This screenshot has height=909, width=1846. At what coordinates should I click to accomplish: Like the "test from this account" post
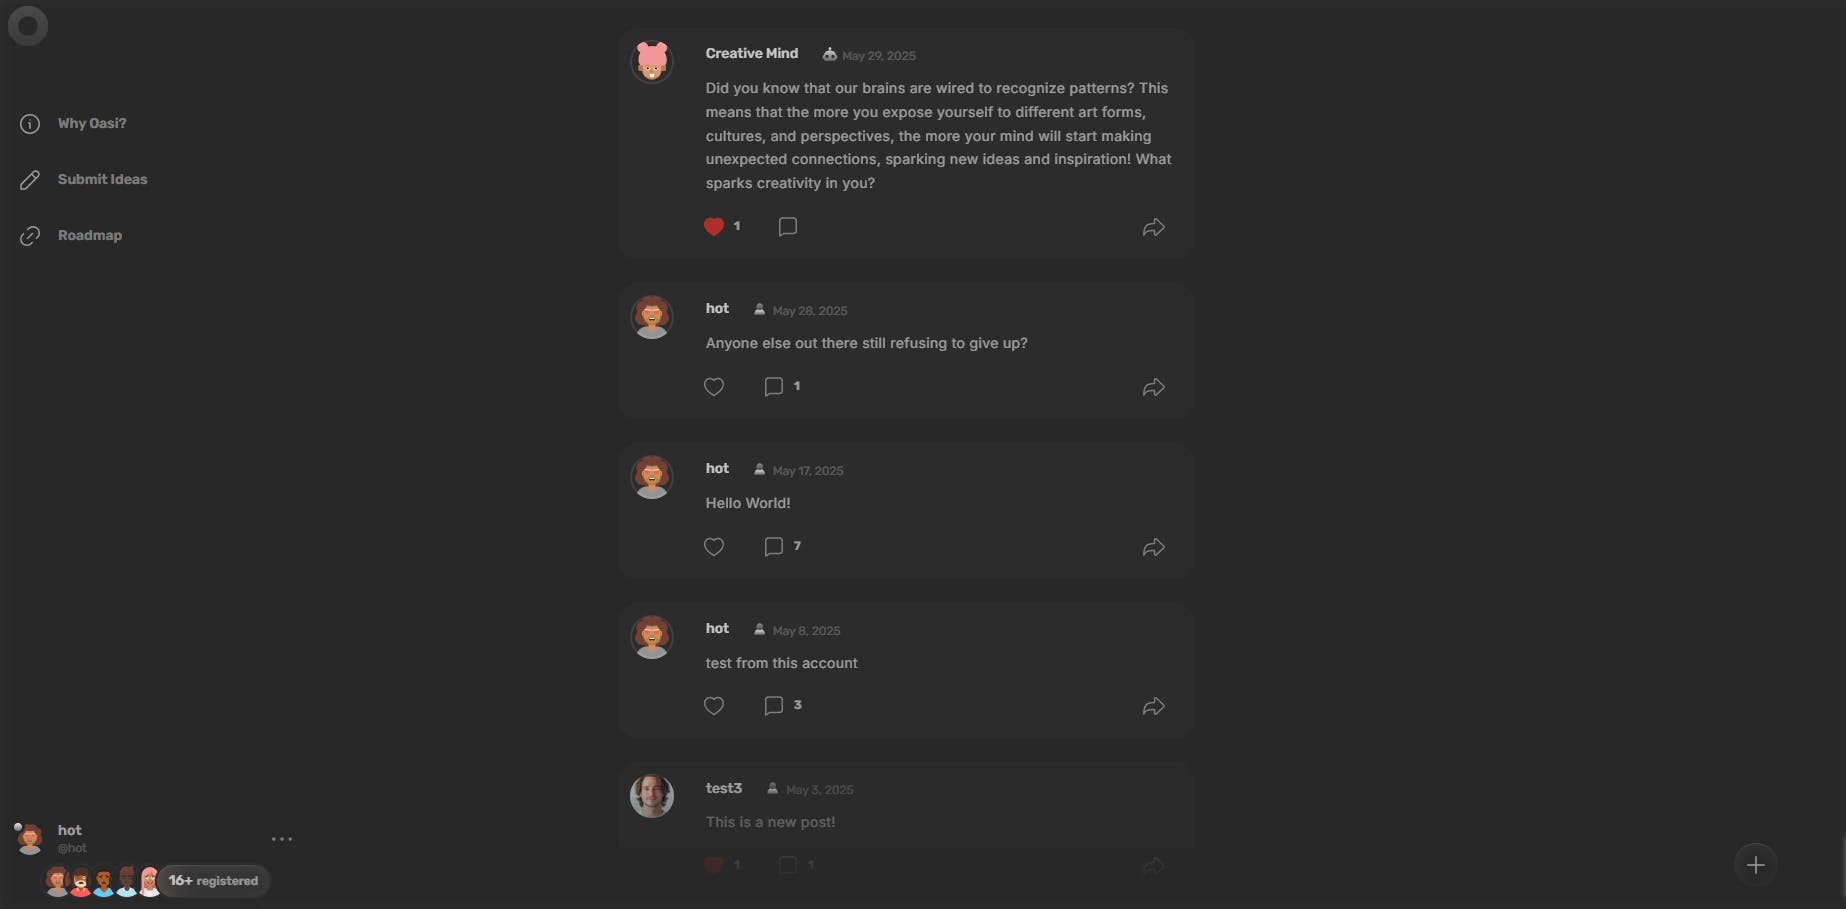(713, 706)
